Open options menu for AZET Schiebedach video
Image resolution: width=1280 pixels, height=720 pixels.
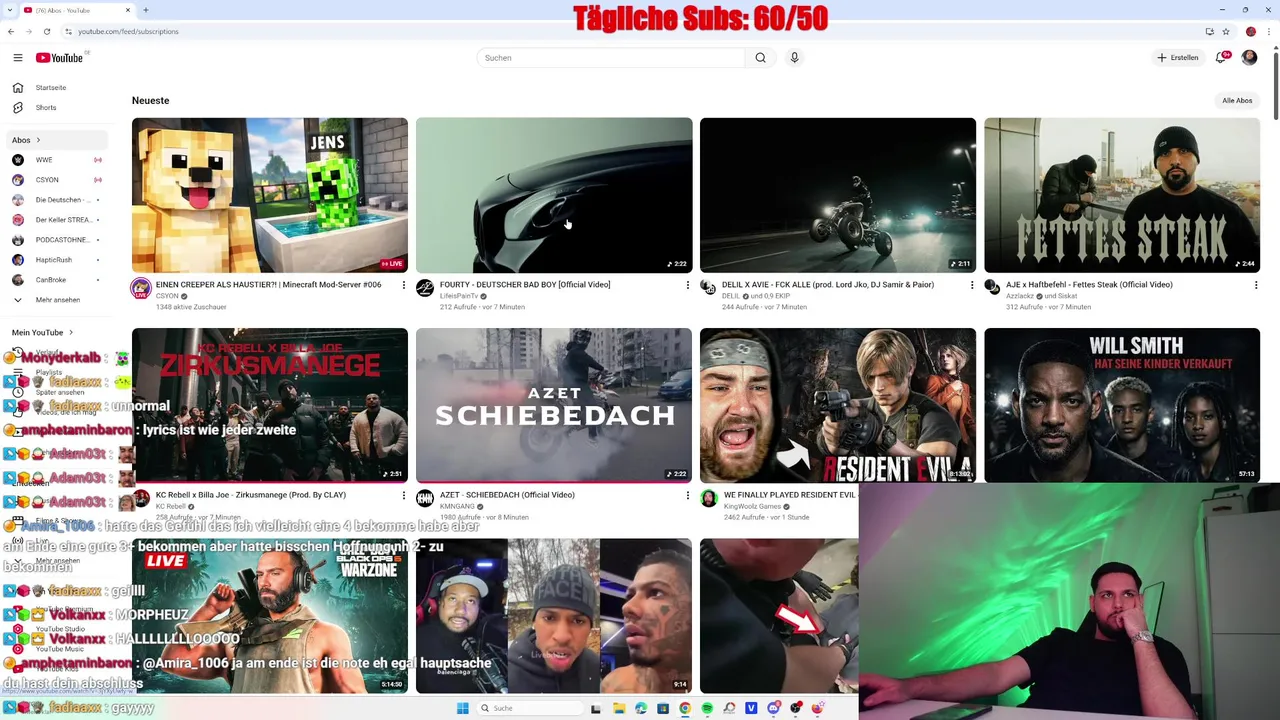pos(687,495)
